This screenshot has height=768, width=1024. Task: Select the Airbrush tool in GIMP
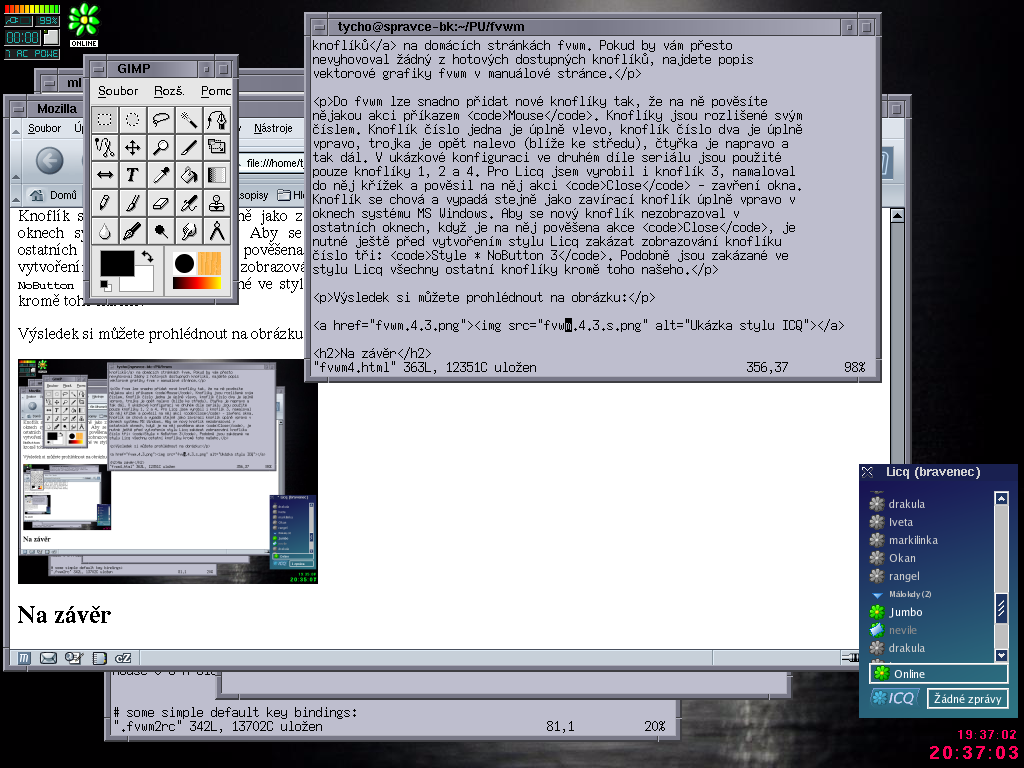(189, 204)
